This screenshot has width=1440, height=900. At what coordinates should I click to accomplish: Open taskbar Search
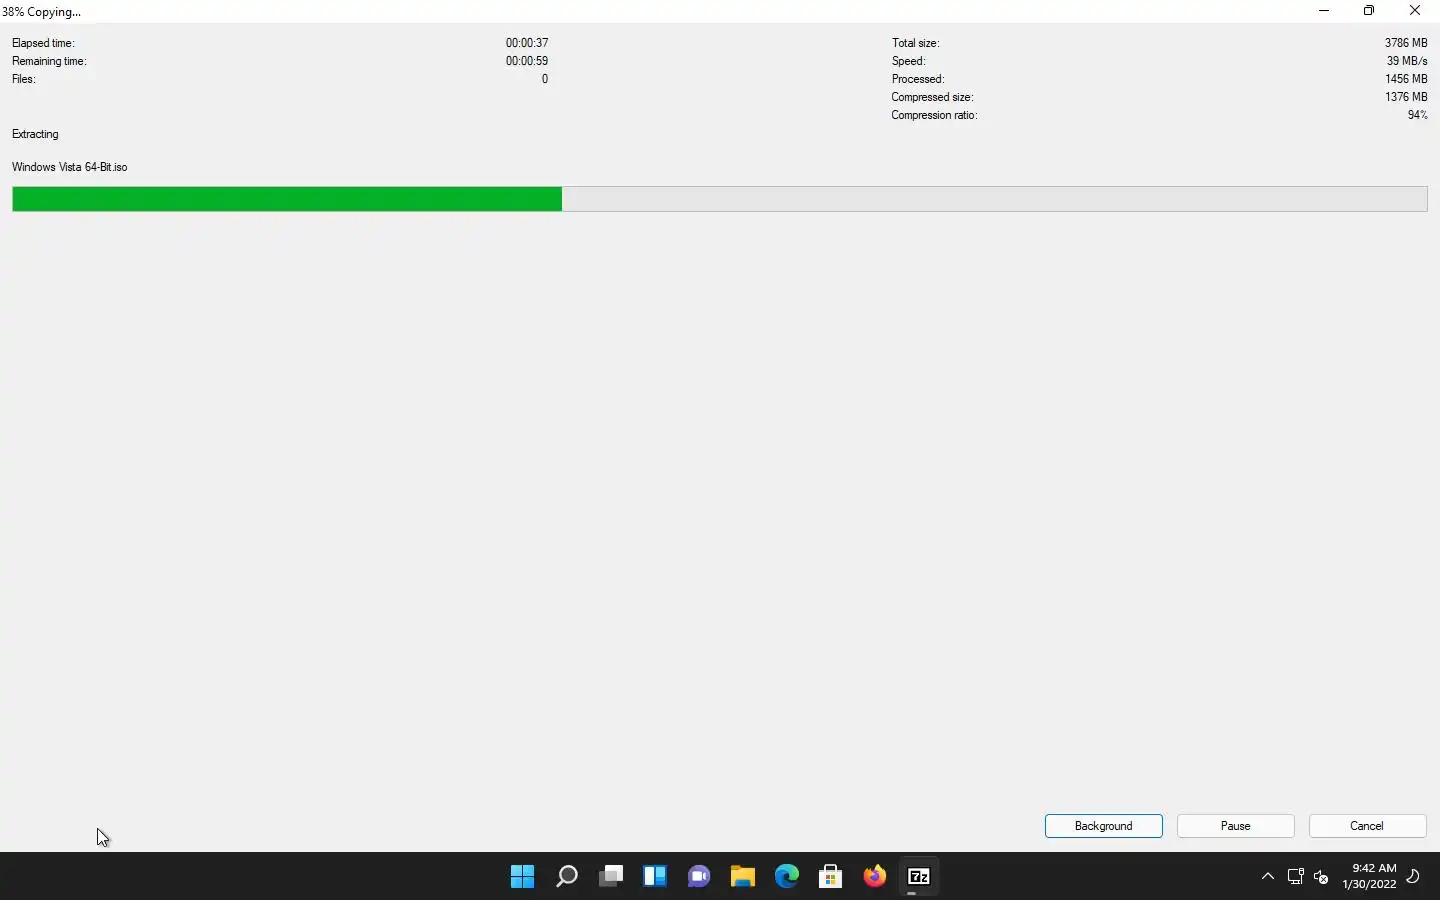567,877
